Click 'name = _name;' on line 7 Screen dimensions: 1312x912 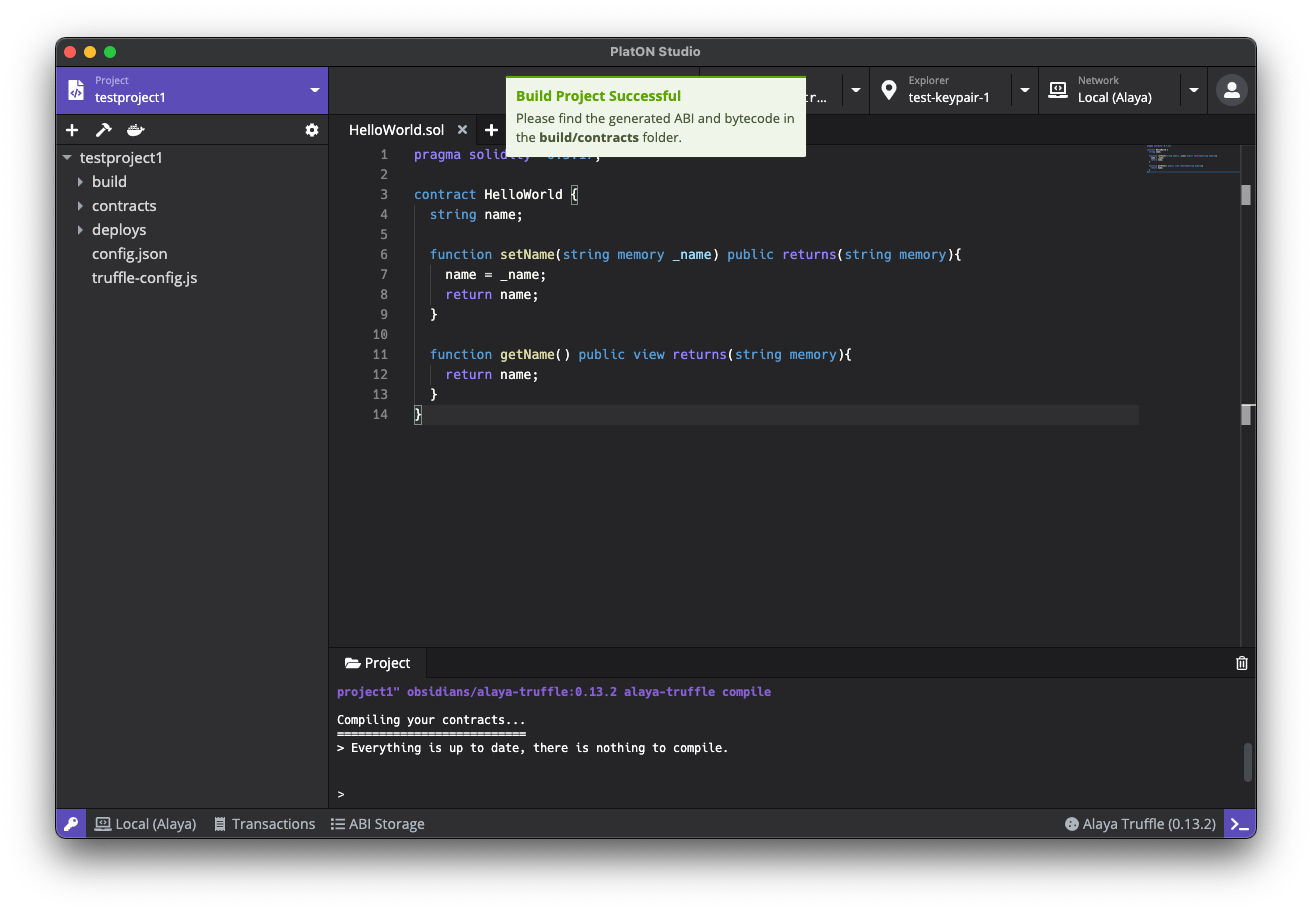495,274
